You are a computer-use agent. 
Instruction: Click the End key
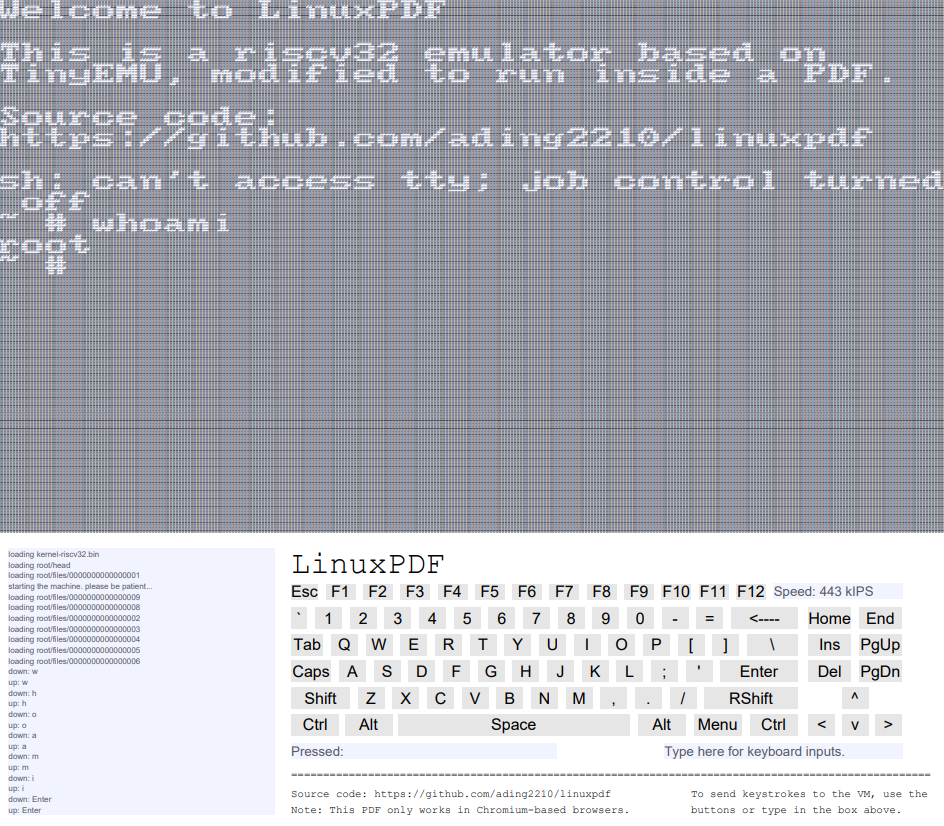click(880, 618)
